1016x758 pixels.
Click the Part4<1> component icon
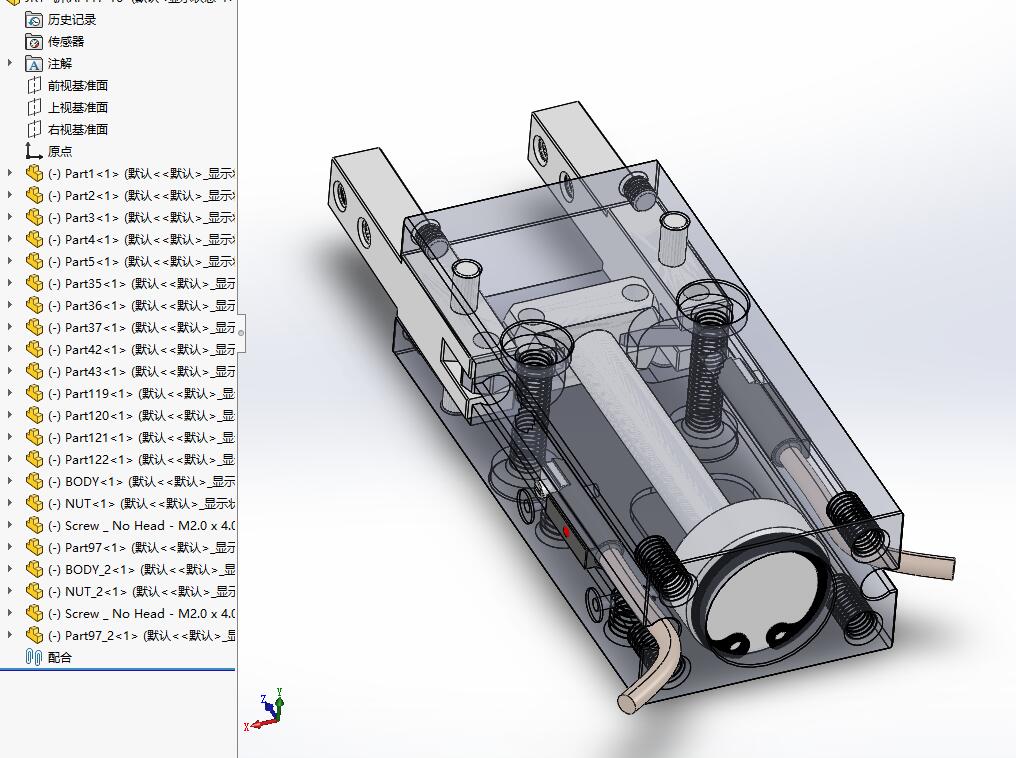34,240
